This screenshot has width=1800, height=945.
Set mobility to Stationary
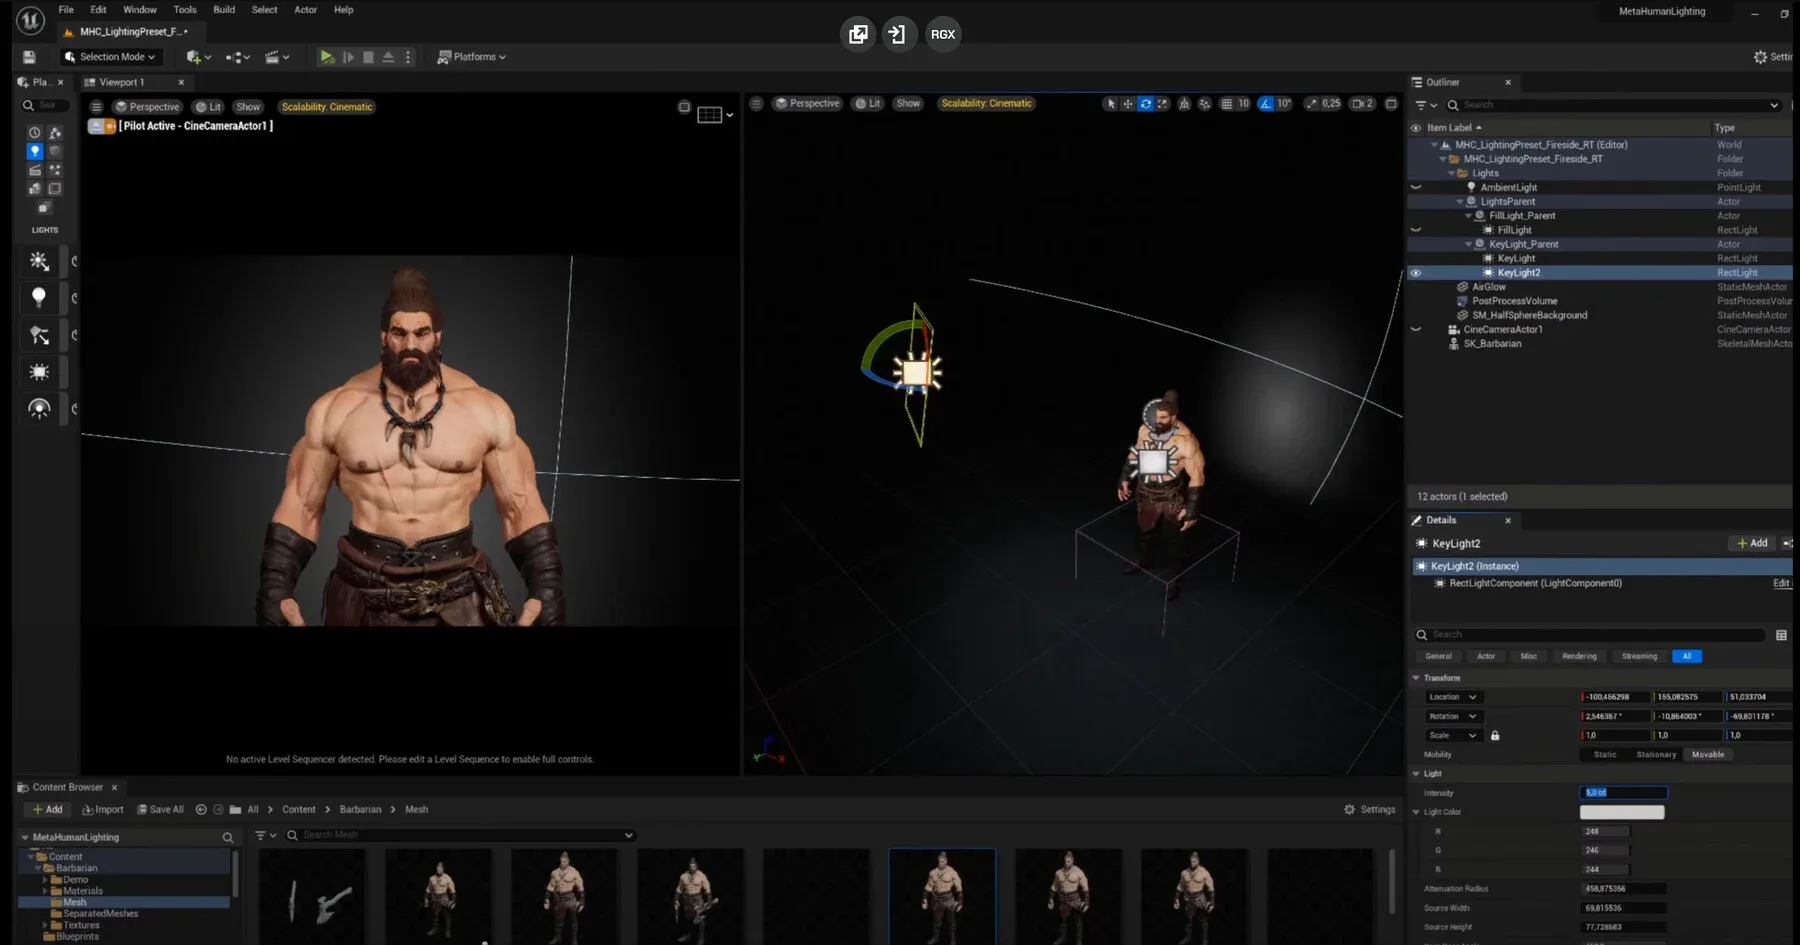pyautogui.click(x=1656, y=755)
